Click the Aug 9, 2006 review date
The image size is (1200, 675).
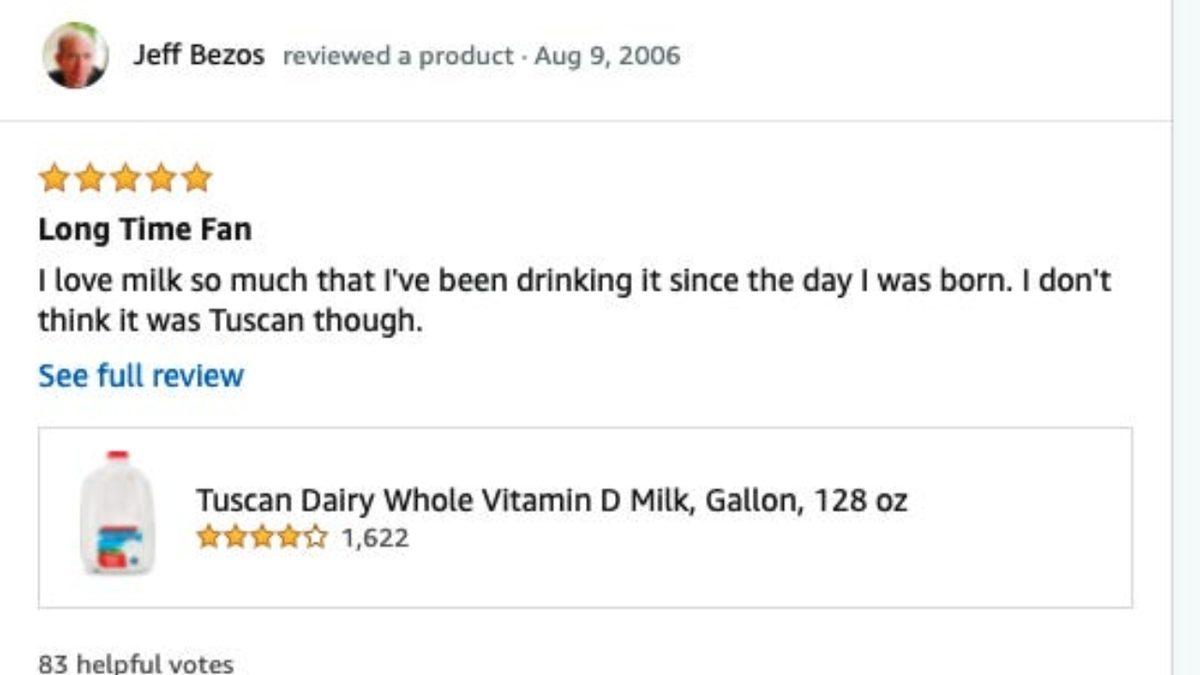click(607, 56)
